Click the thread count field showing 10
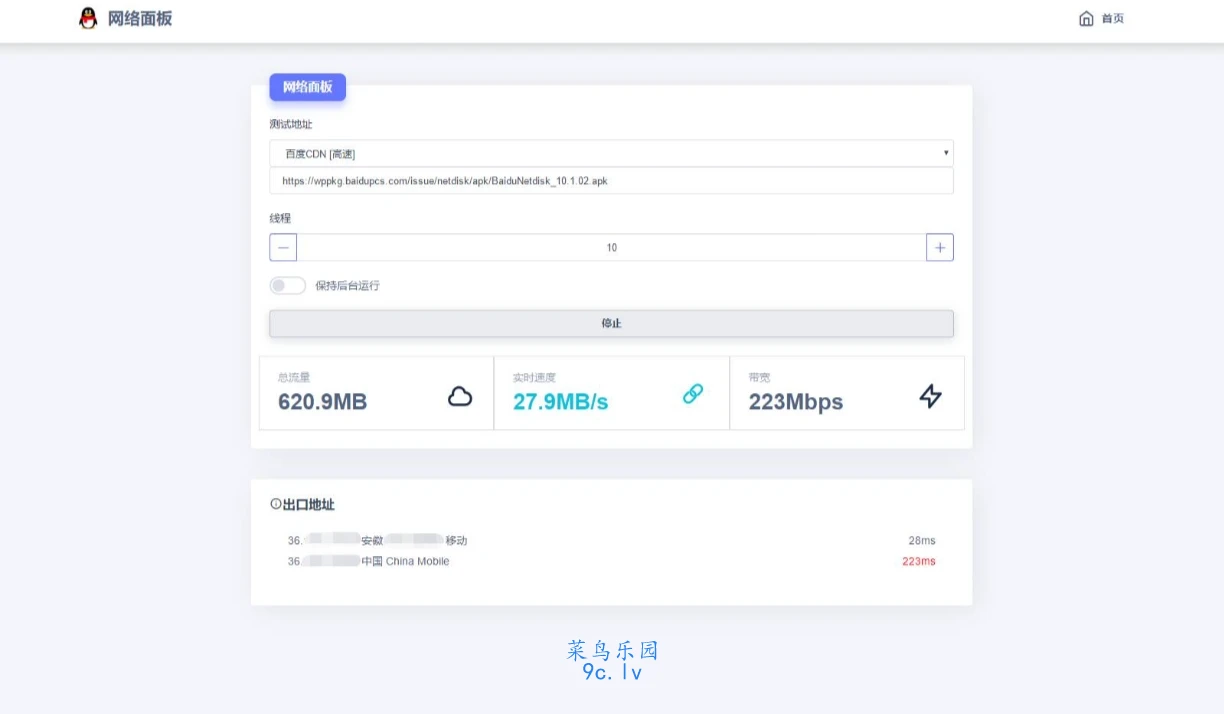The image size is (1224, 714). [x=611, y=247]
